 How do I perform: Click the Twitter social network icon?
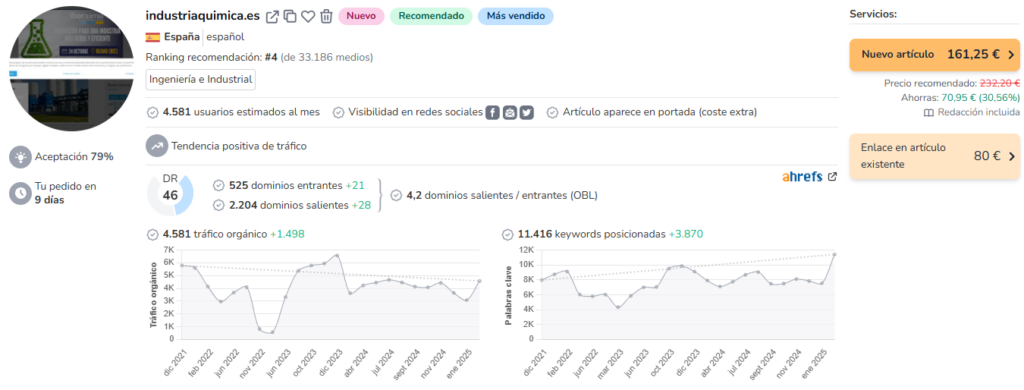point(526,112)
